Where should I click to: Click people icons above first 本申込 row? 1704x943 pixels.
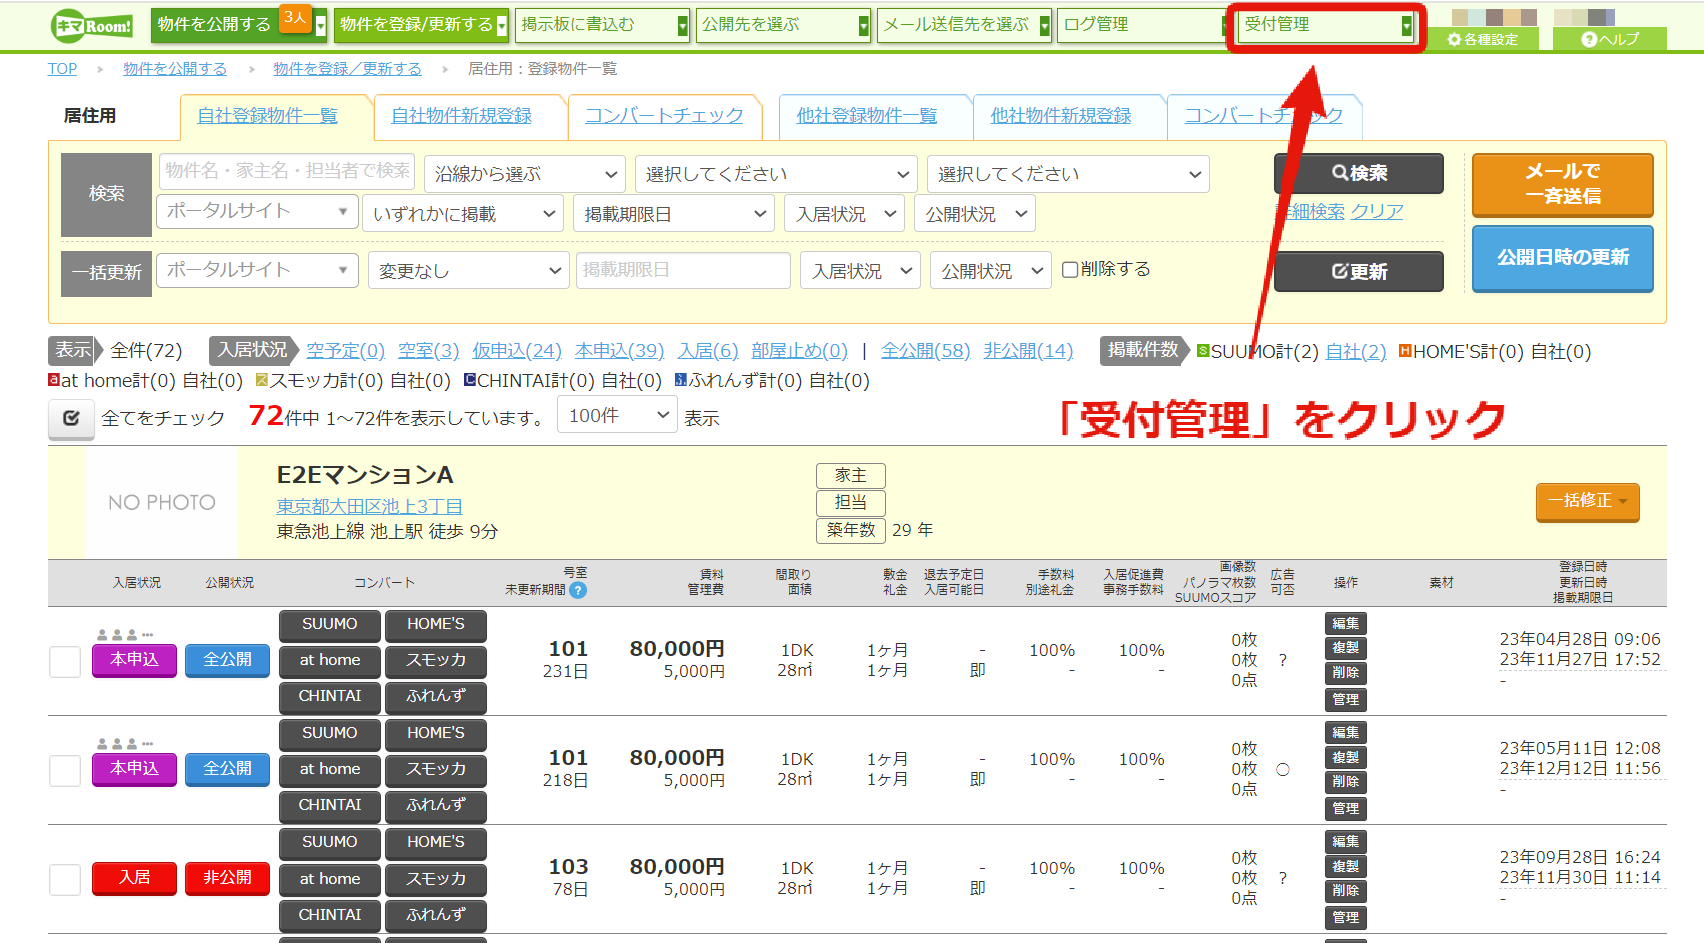125,635
